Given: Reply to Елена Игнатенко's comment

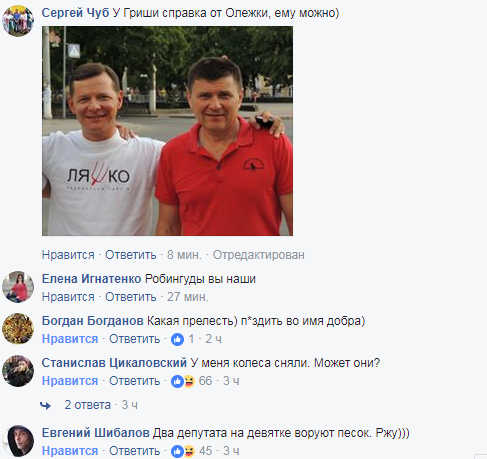Looking at the screenshot, I should point(131,297).
